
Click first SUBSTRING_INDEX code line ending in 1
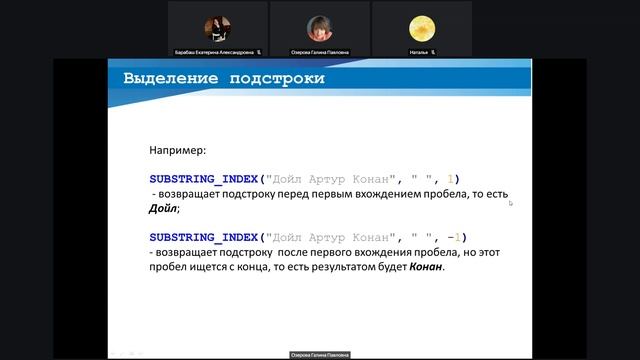click(304, 179)
